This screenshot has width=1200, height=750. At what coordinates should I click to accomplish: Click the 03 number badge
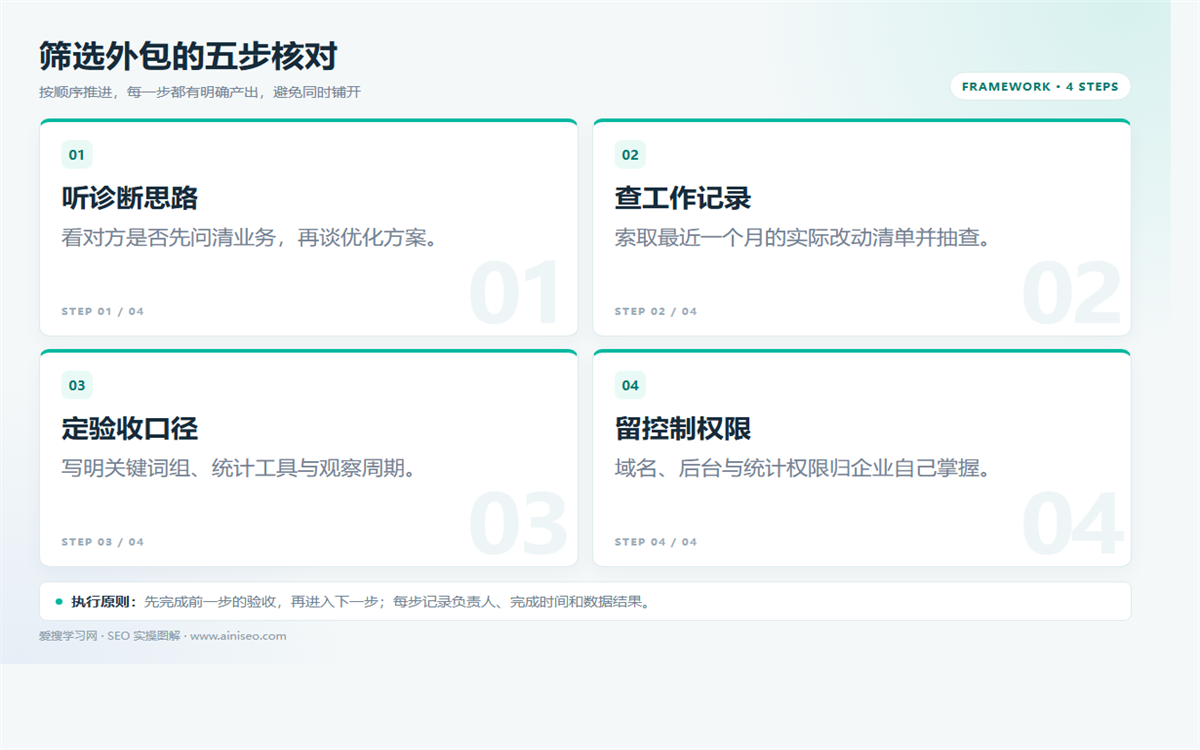click(77, 385)
